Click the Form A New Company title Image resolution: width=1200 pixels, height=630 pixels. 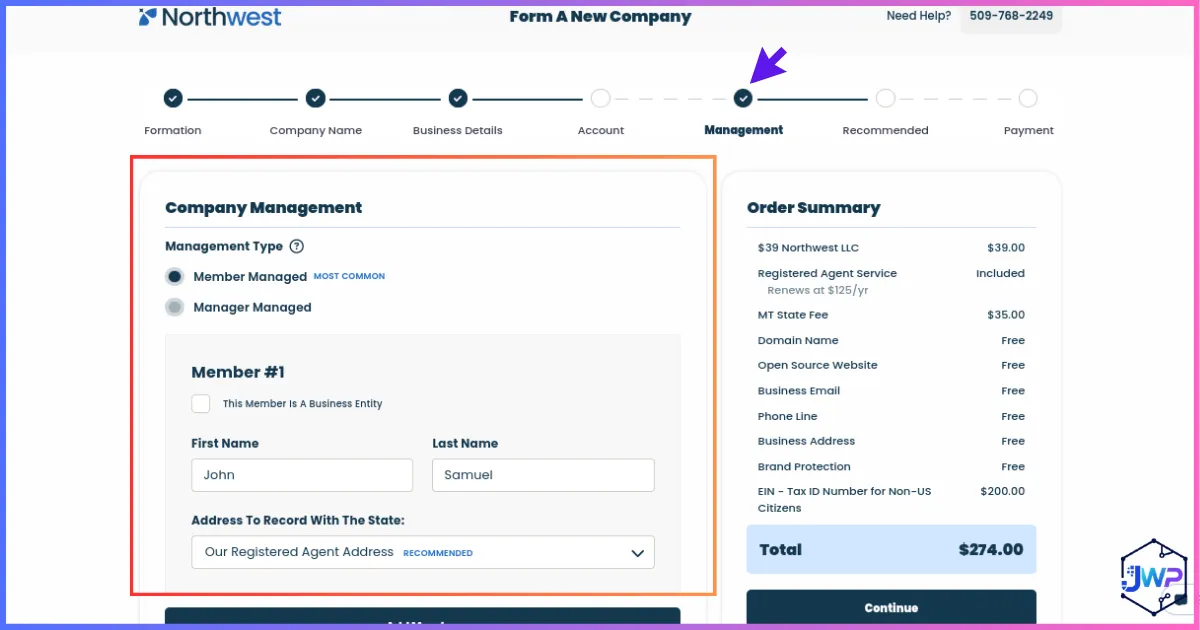click(x=600, y=17)
